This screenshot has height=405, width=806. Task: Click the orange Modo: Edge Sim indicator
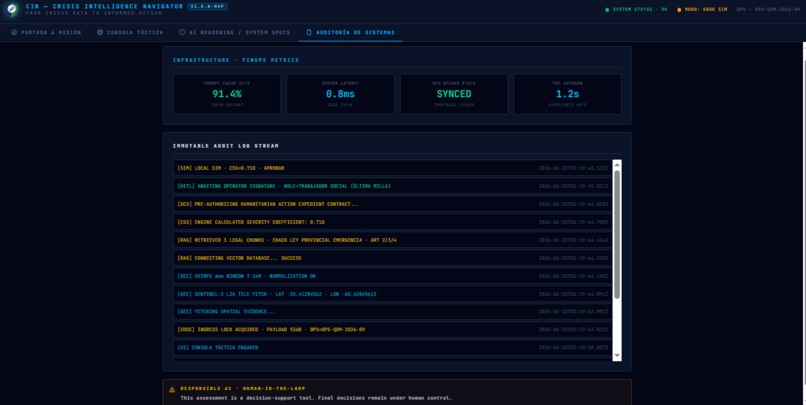point(702,9)
